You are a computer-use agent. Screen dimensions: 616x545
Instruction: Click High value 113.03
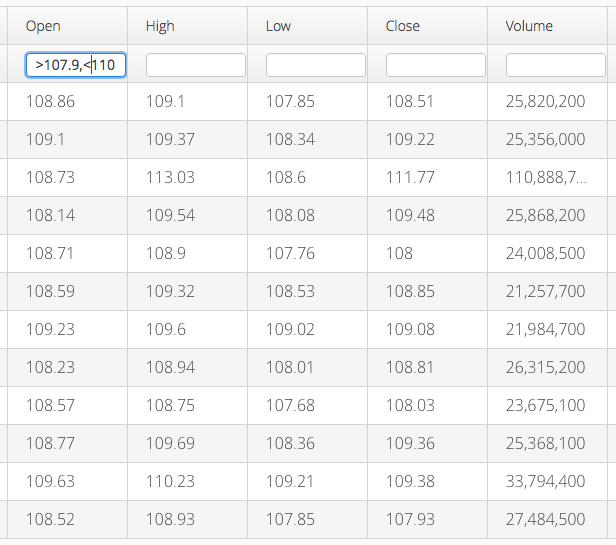click(x=170, y=177)
